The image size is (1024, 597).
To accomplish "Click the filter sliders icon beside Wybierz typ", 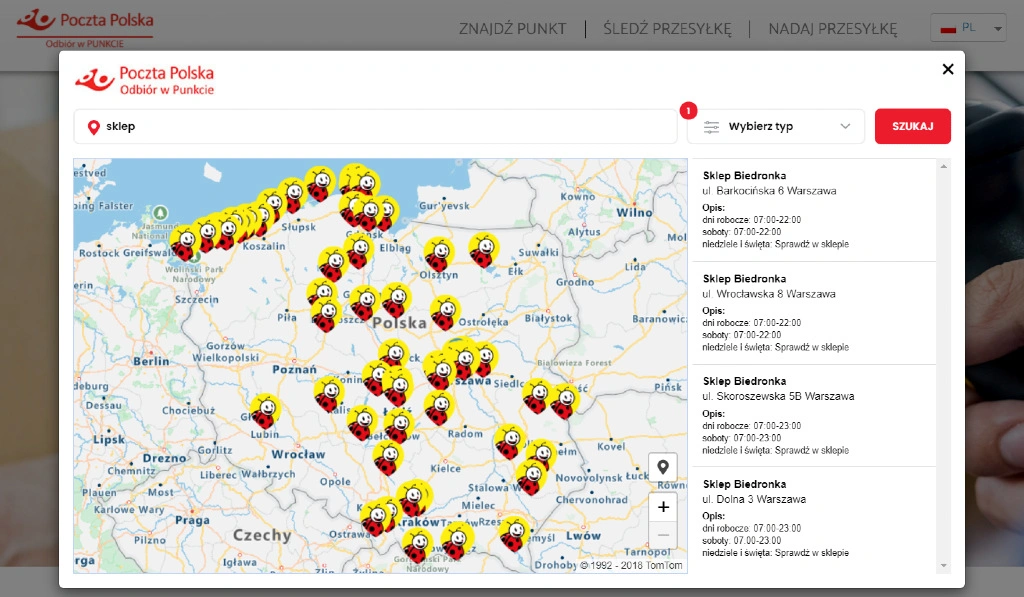I will point(711,127).
